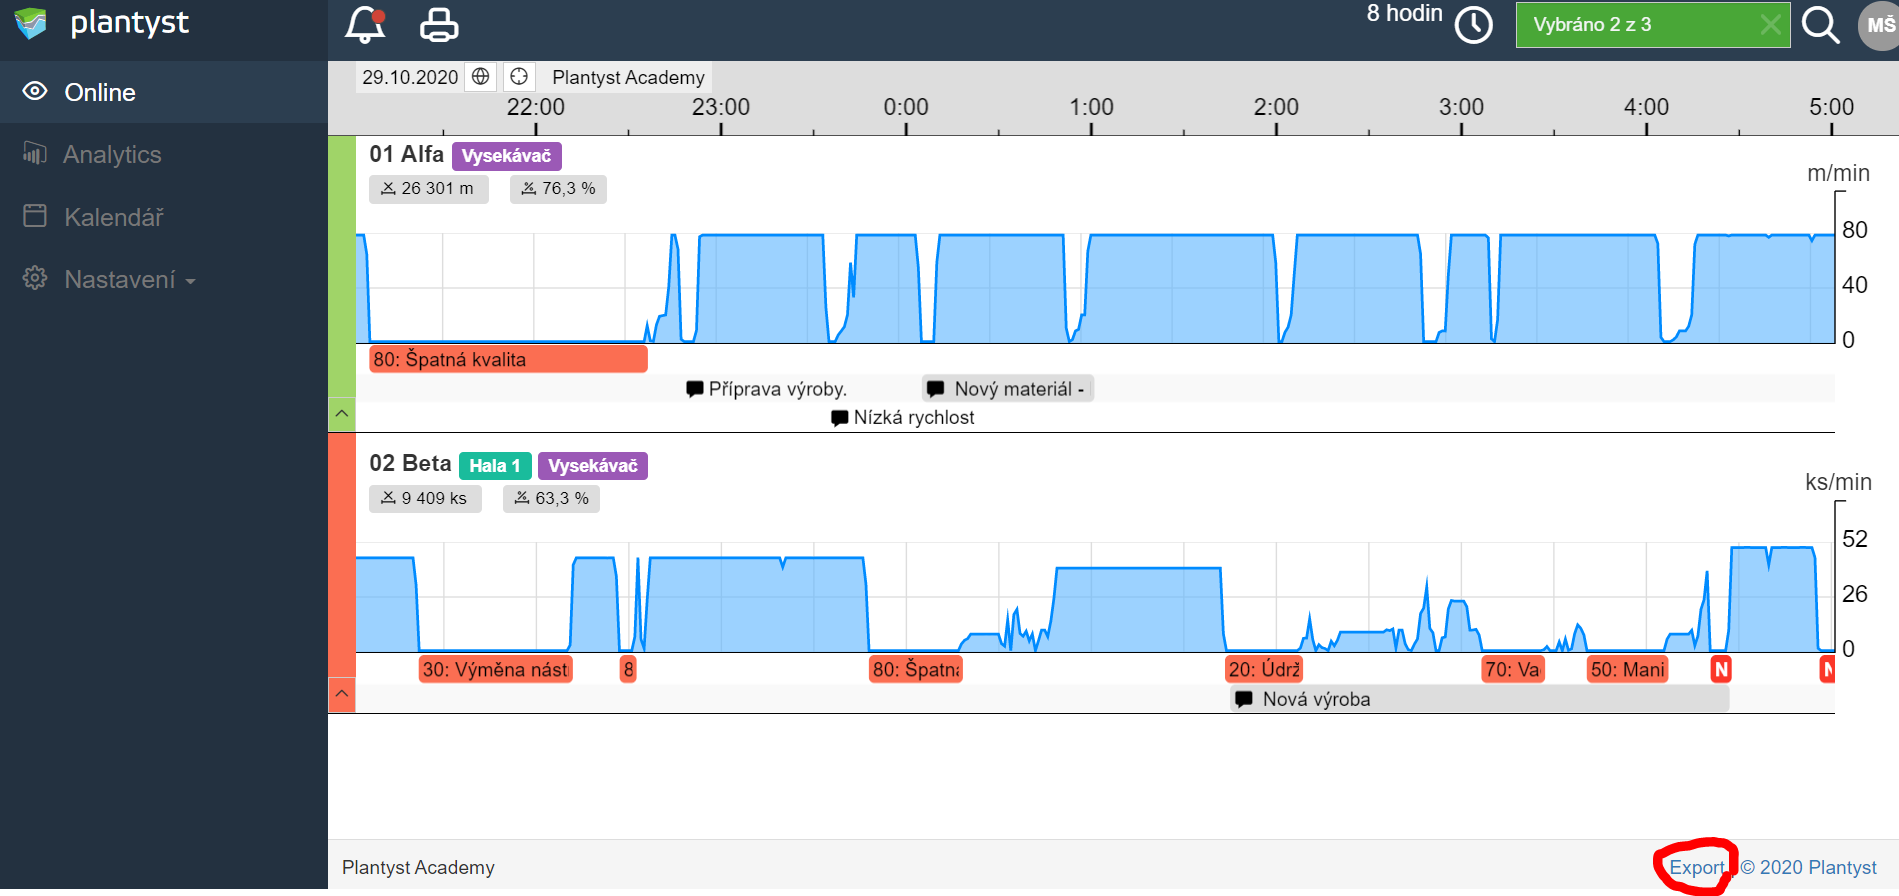Open the notifications bell icon
Screen dimensions: 1899x896
coord(365,24)
